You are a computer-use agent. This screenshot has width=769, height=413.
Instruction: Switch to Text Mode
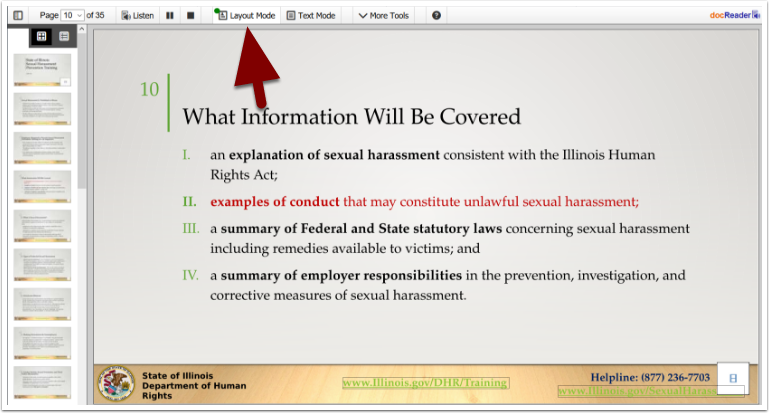(311, 16)
